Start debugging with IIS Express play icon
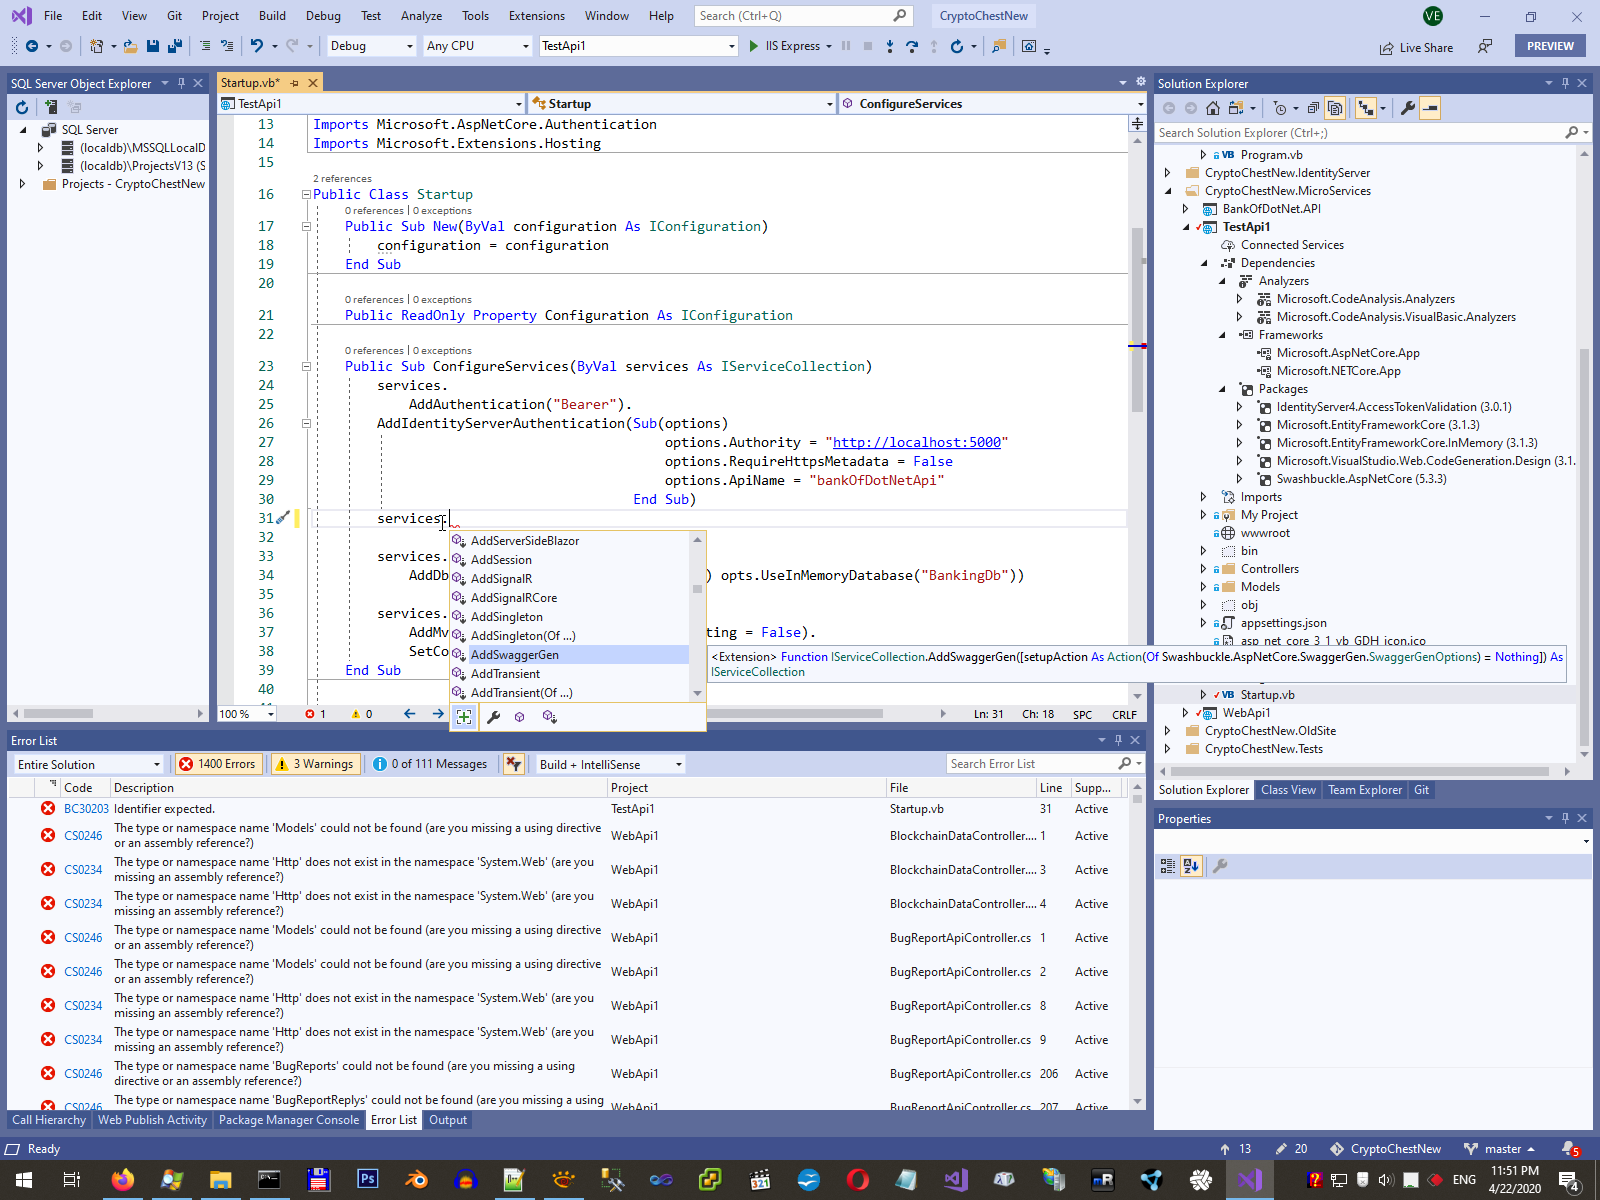 754,46
